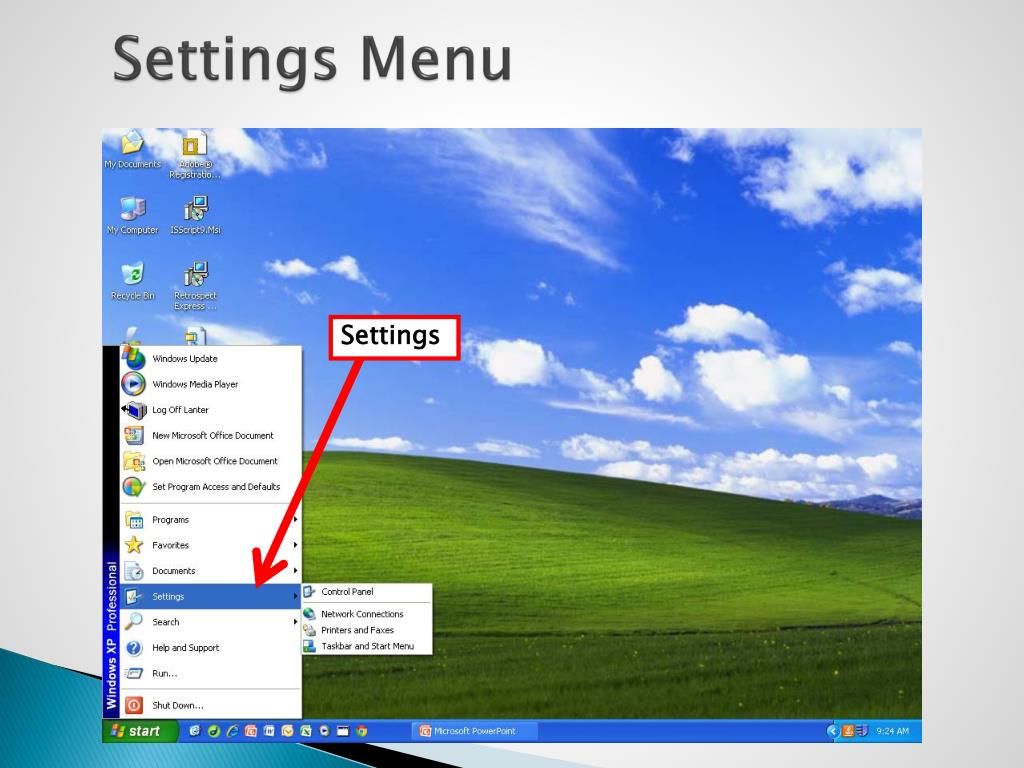Viewport: 1024px width, 768px height.
Task: Launch Outlook from quick launch bar
Action: click(287, 731)
